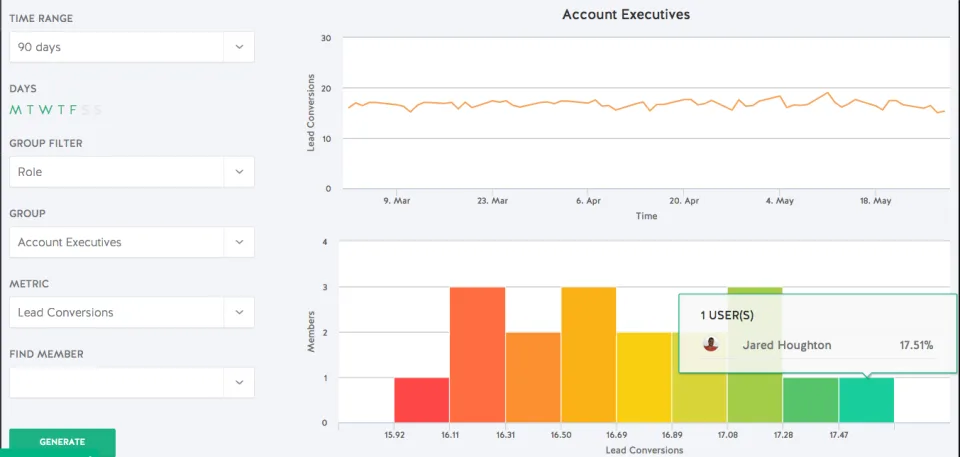Open the Find Member dropdown chevron
Viewport: 960px width, 457px height.
point(239,382)
